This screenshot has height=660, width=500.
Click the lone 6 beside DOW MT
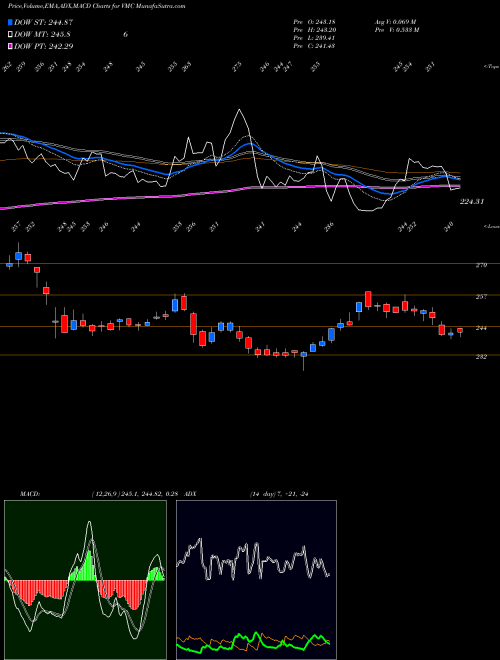125,35
